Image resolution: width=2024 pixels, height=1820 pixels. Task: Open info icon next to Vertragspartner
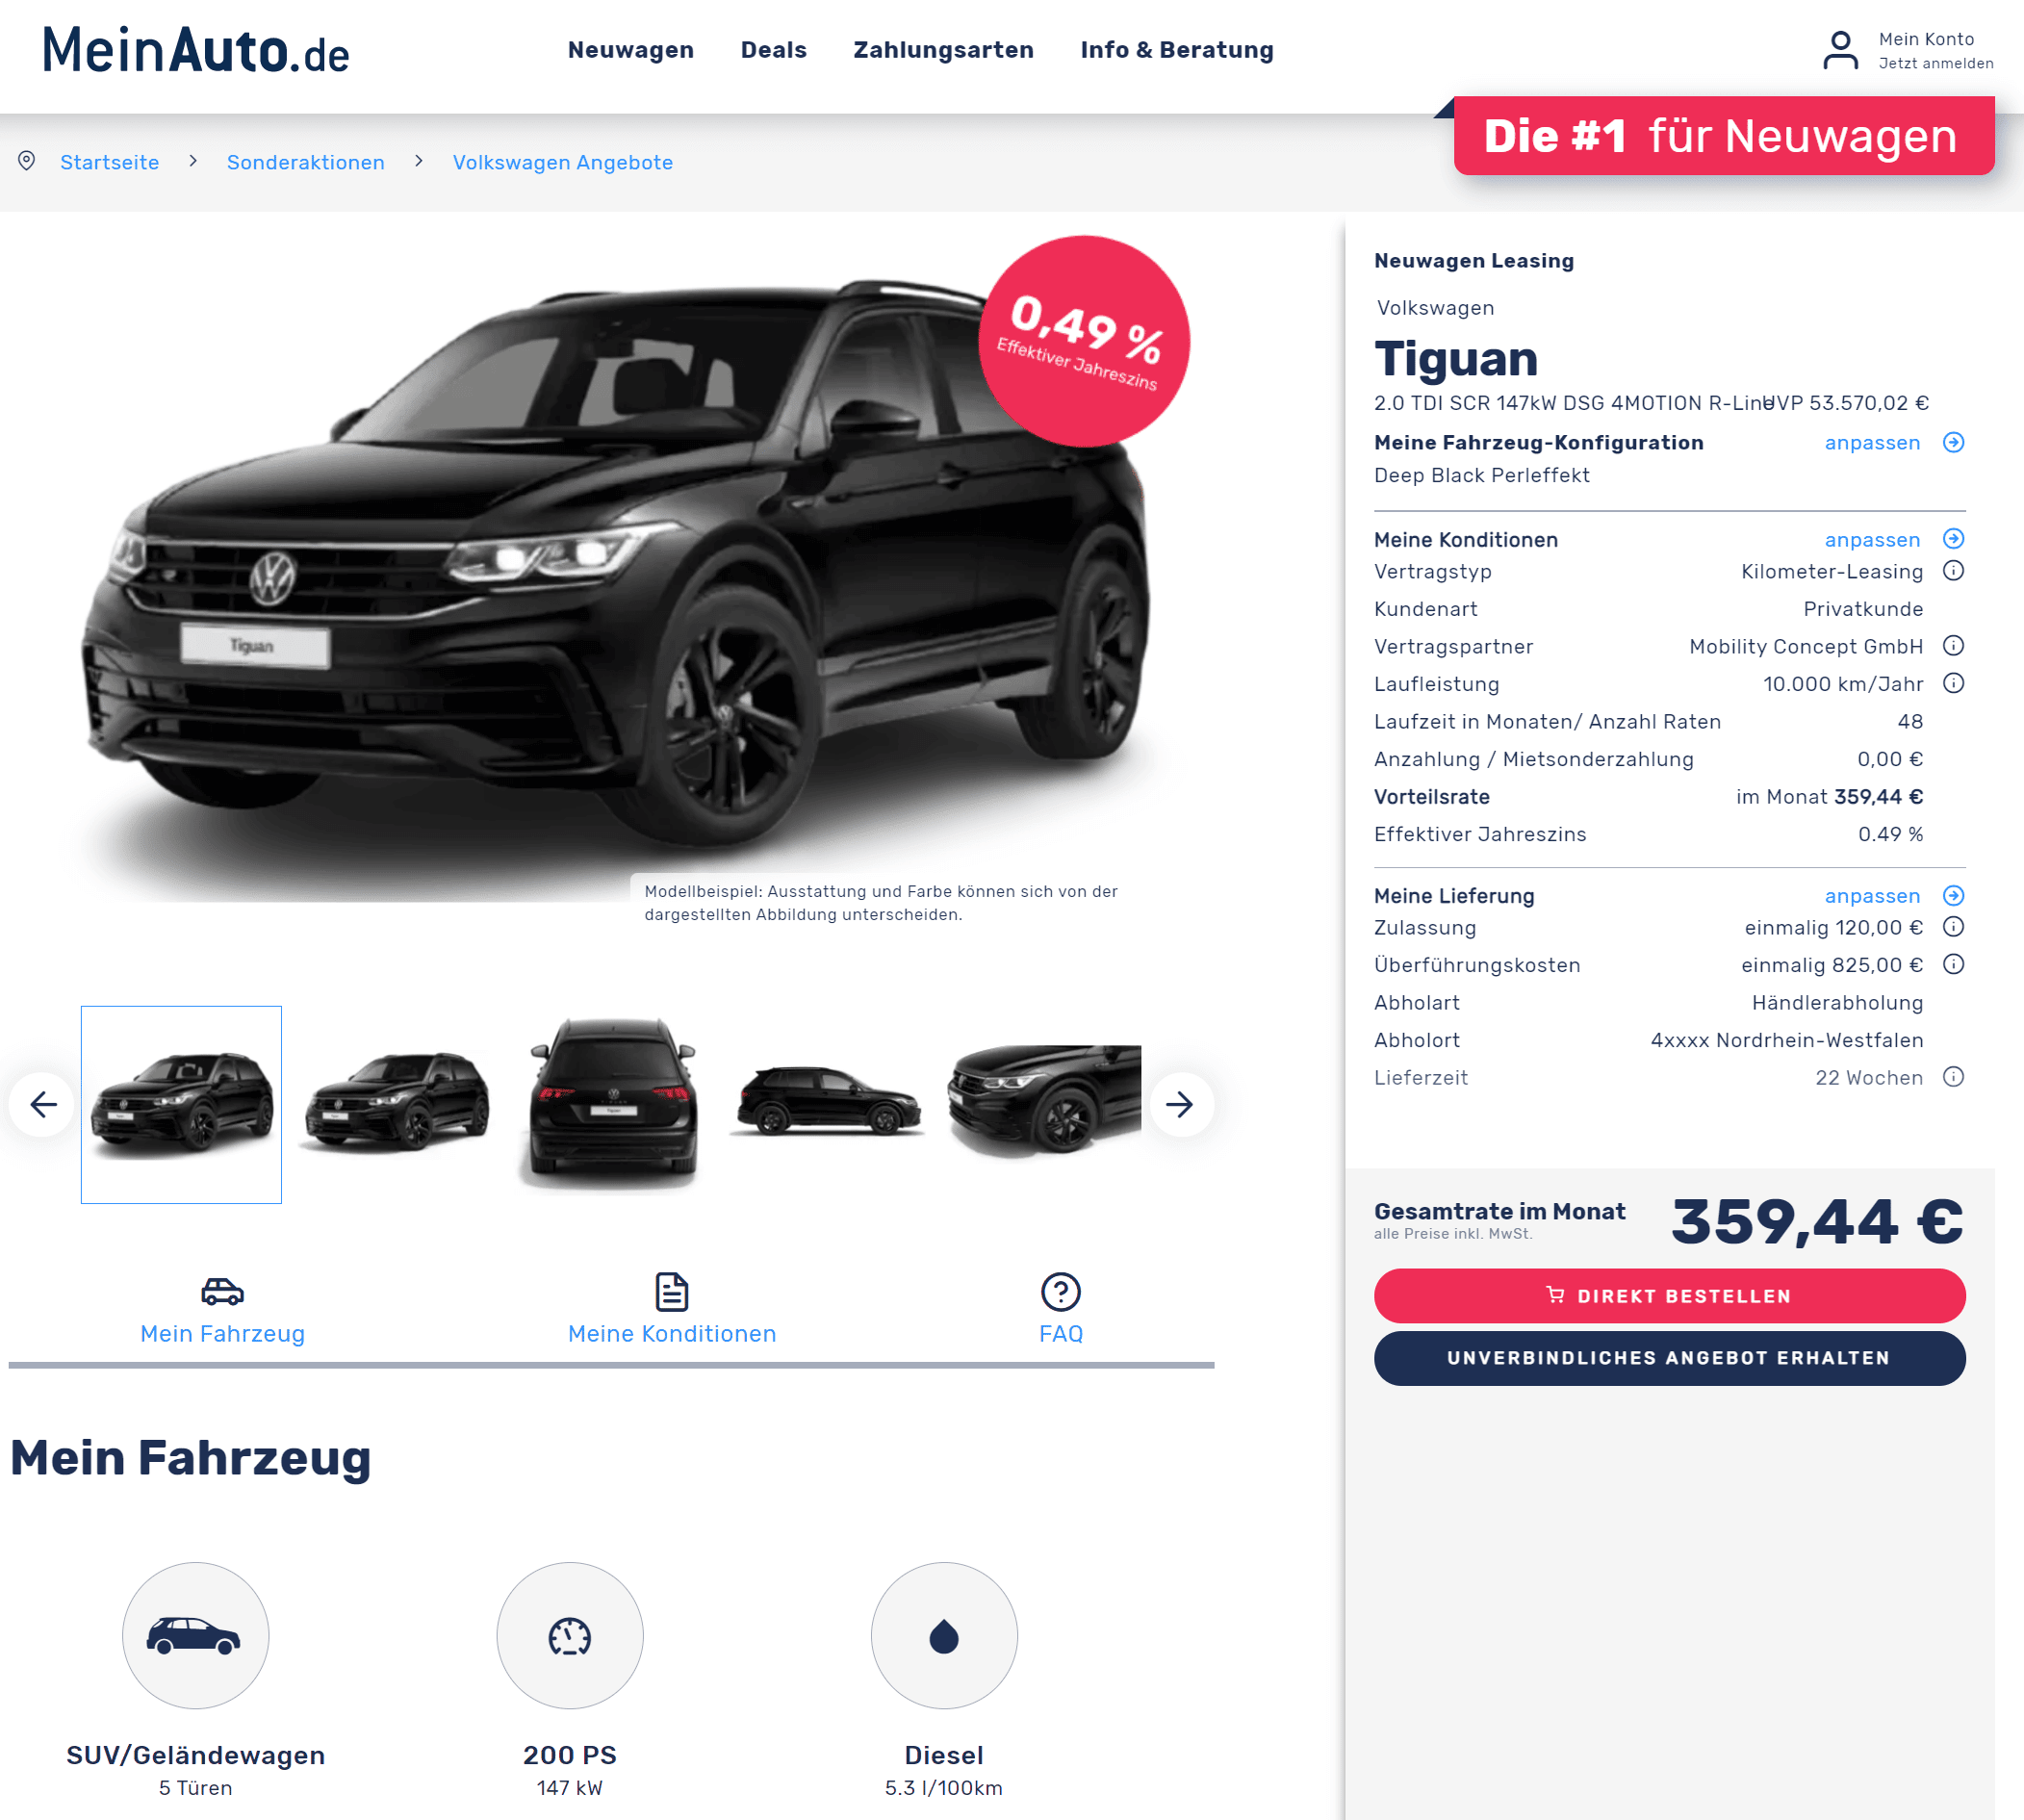(1953, 646)
